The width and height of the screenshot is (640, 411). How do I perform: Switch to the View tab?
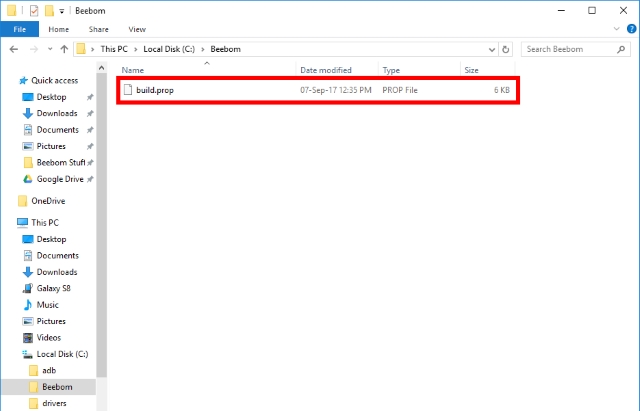pos(137,30)
